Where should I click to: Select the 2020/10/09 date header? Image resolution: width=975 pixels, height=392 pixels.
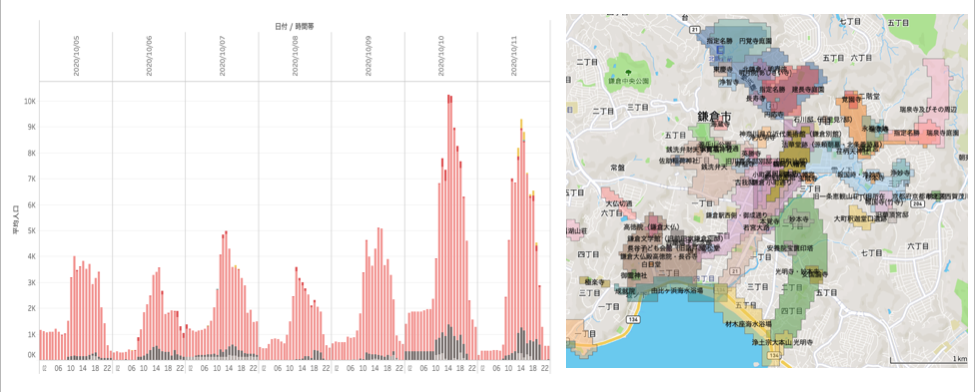(x=369, y=55)
